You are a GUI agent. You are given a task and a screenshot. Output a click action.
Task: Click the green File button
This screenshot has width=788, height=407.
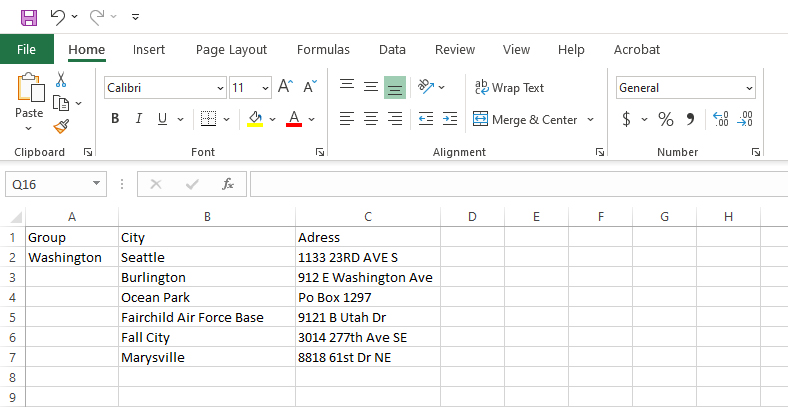click(27, 49)
